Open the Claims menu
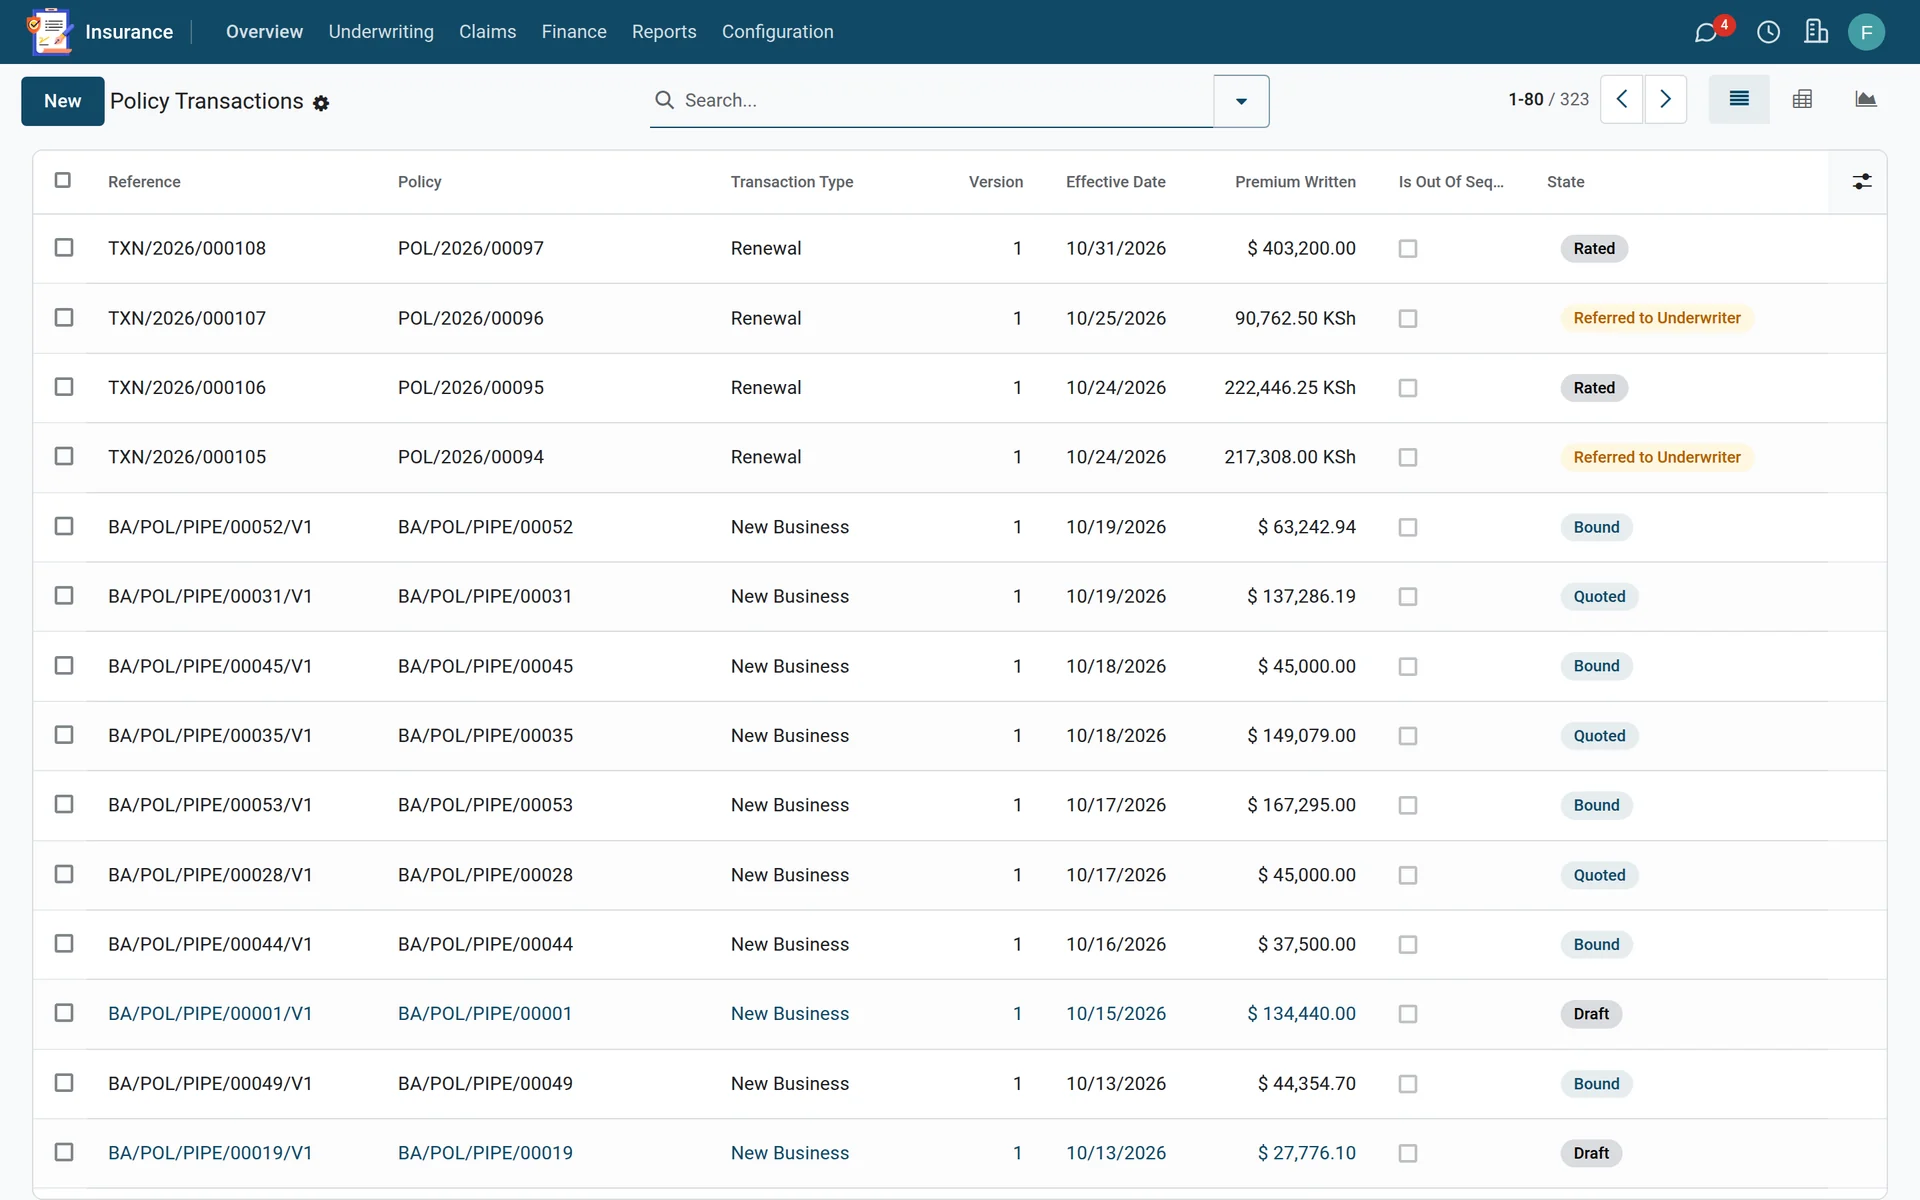The height and width of the screenshot is (1200, 1920). pyautogui.click(x=487, y=32)
